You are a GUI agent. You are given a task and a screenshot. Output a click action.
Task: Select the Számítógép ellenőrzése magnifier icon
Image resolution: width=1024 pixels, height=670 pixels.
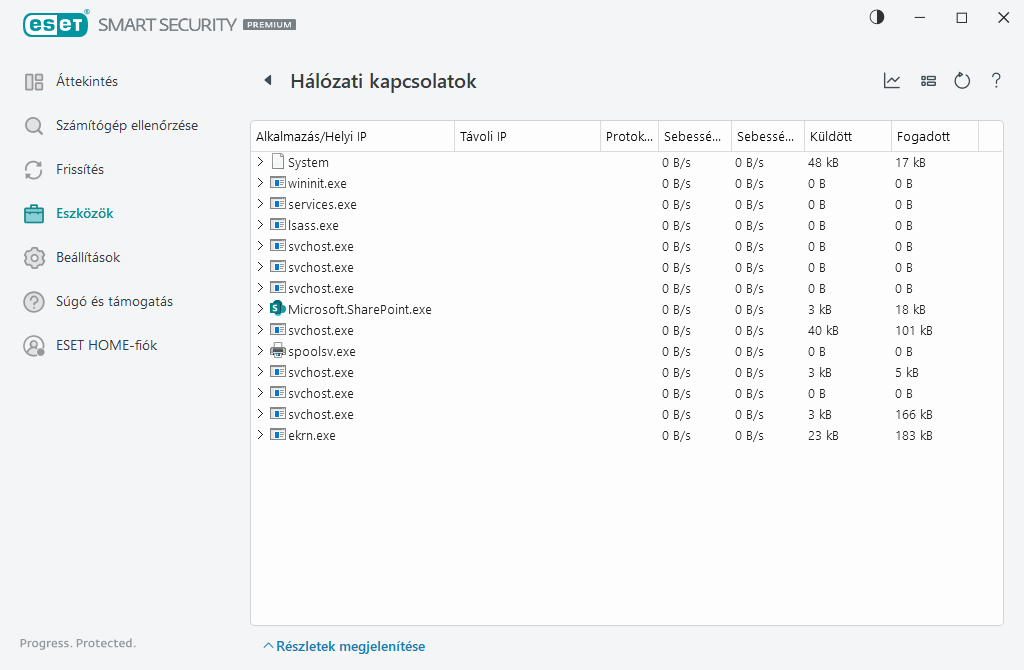[32, 125]
